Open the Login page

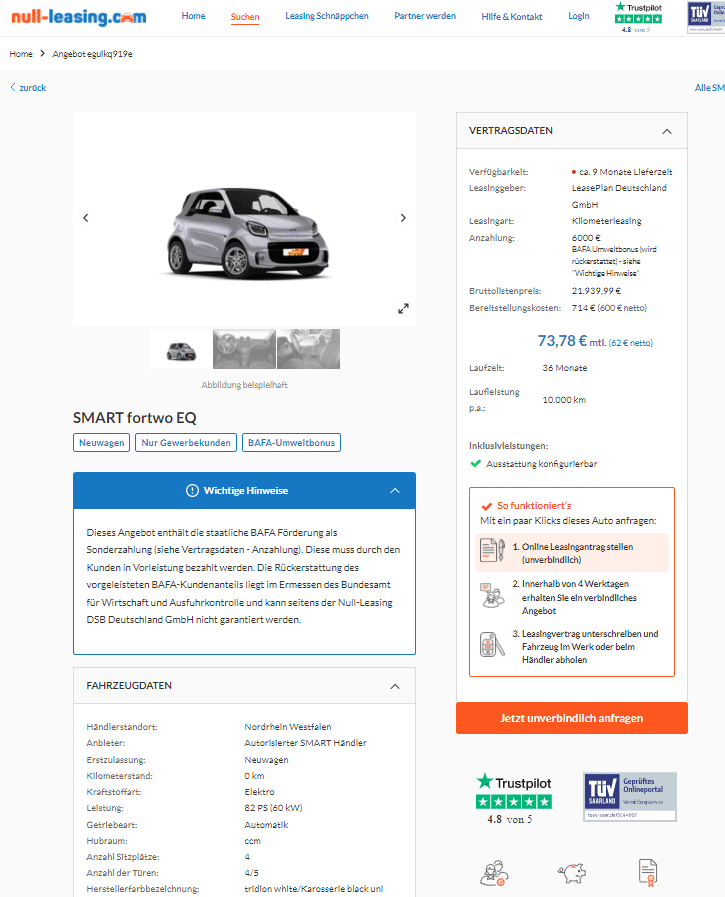[x=579, y=16]
